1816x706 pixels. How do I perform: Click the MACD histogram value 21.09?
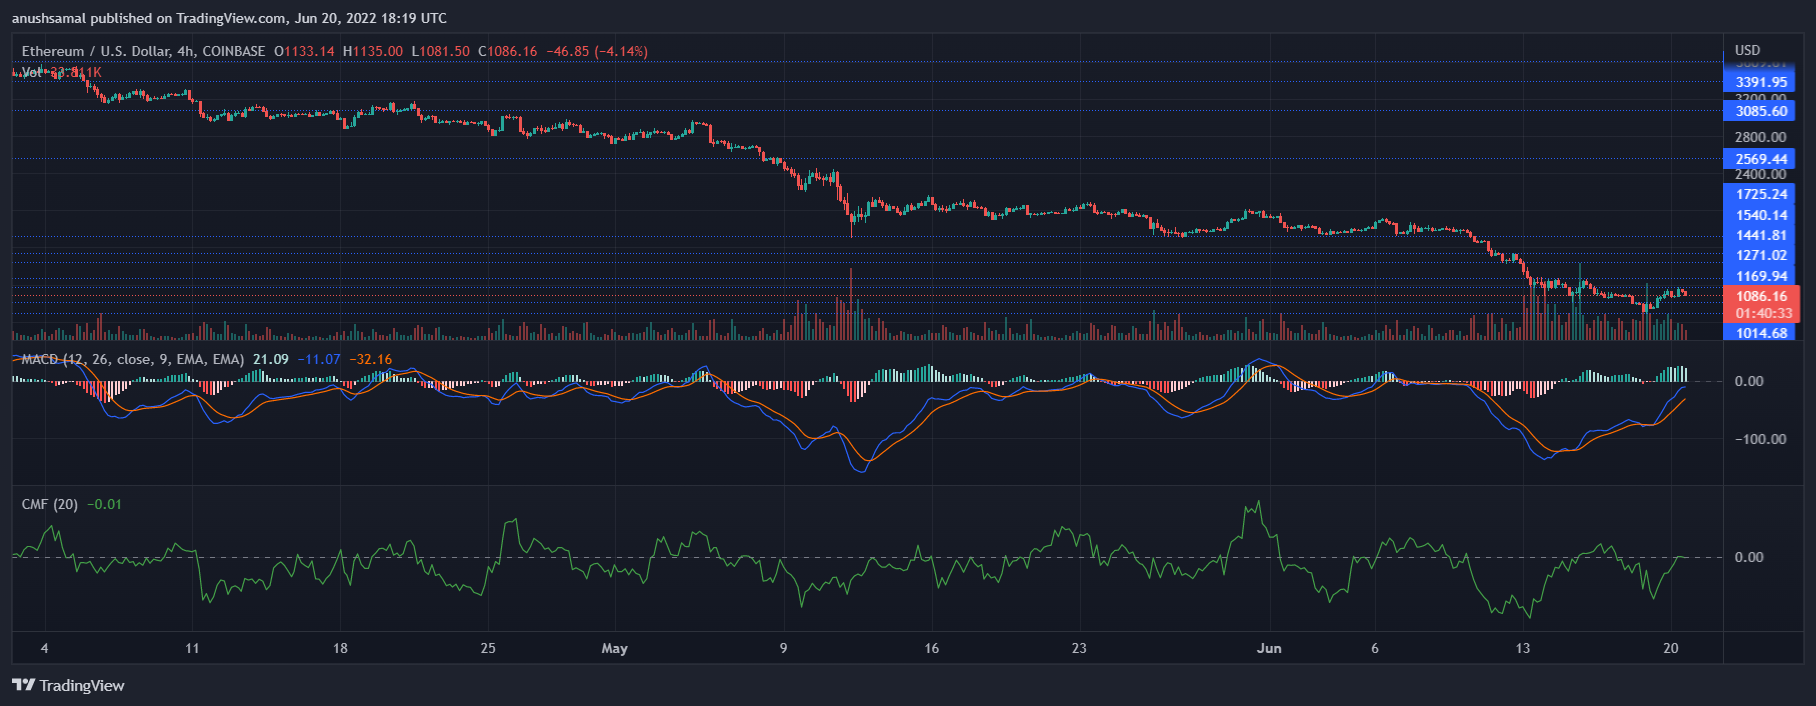point(271,359)
